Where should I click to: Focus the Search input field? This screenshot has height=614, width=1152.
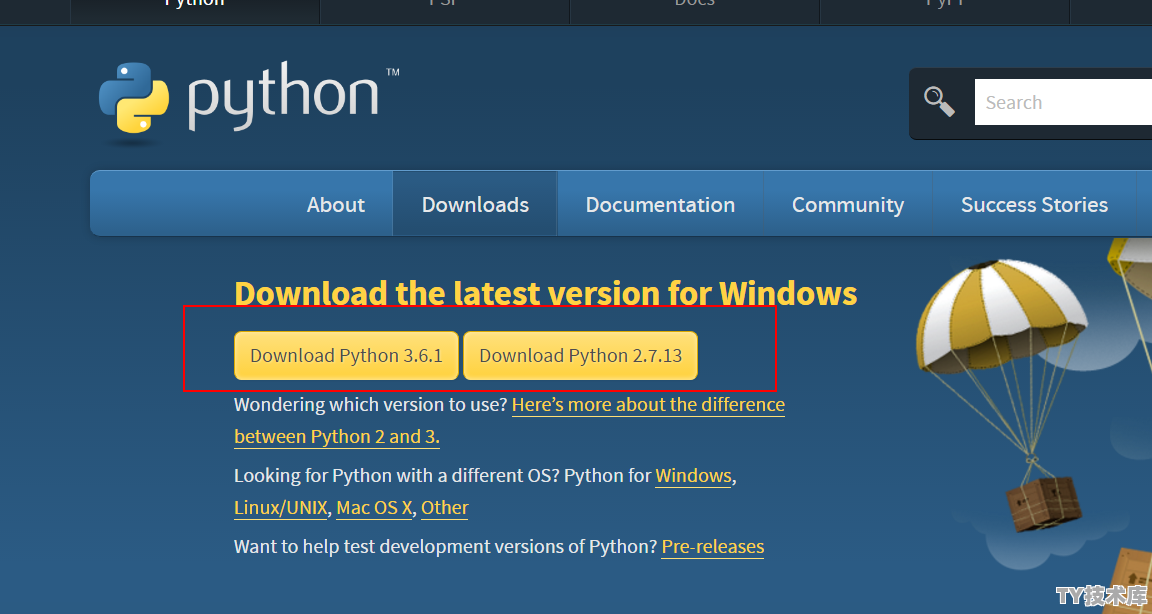click(1063, 102)
